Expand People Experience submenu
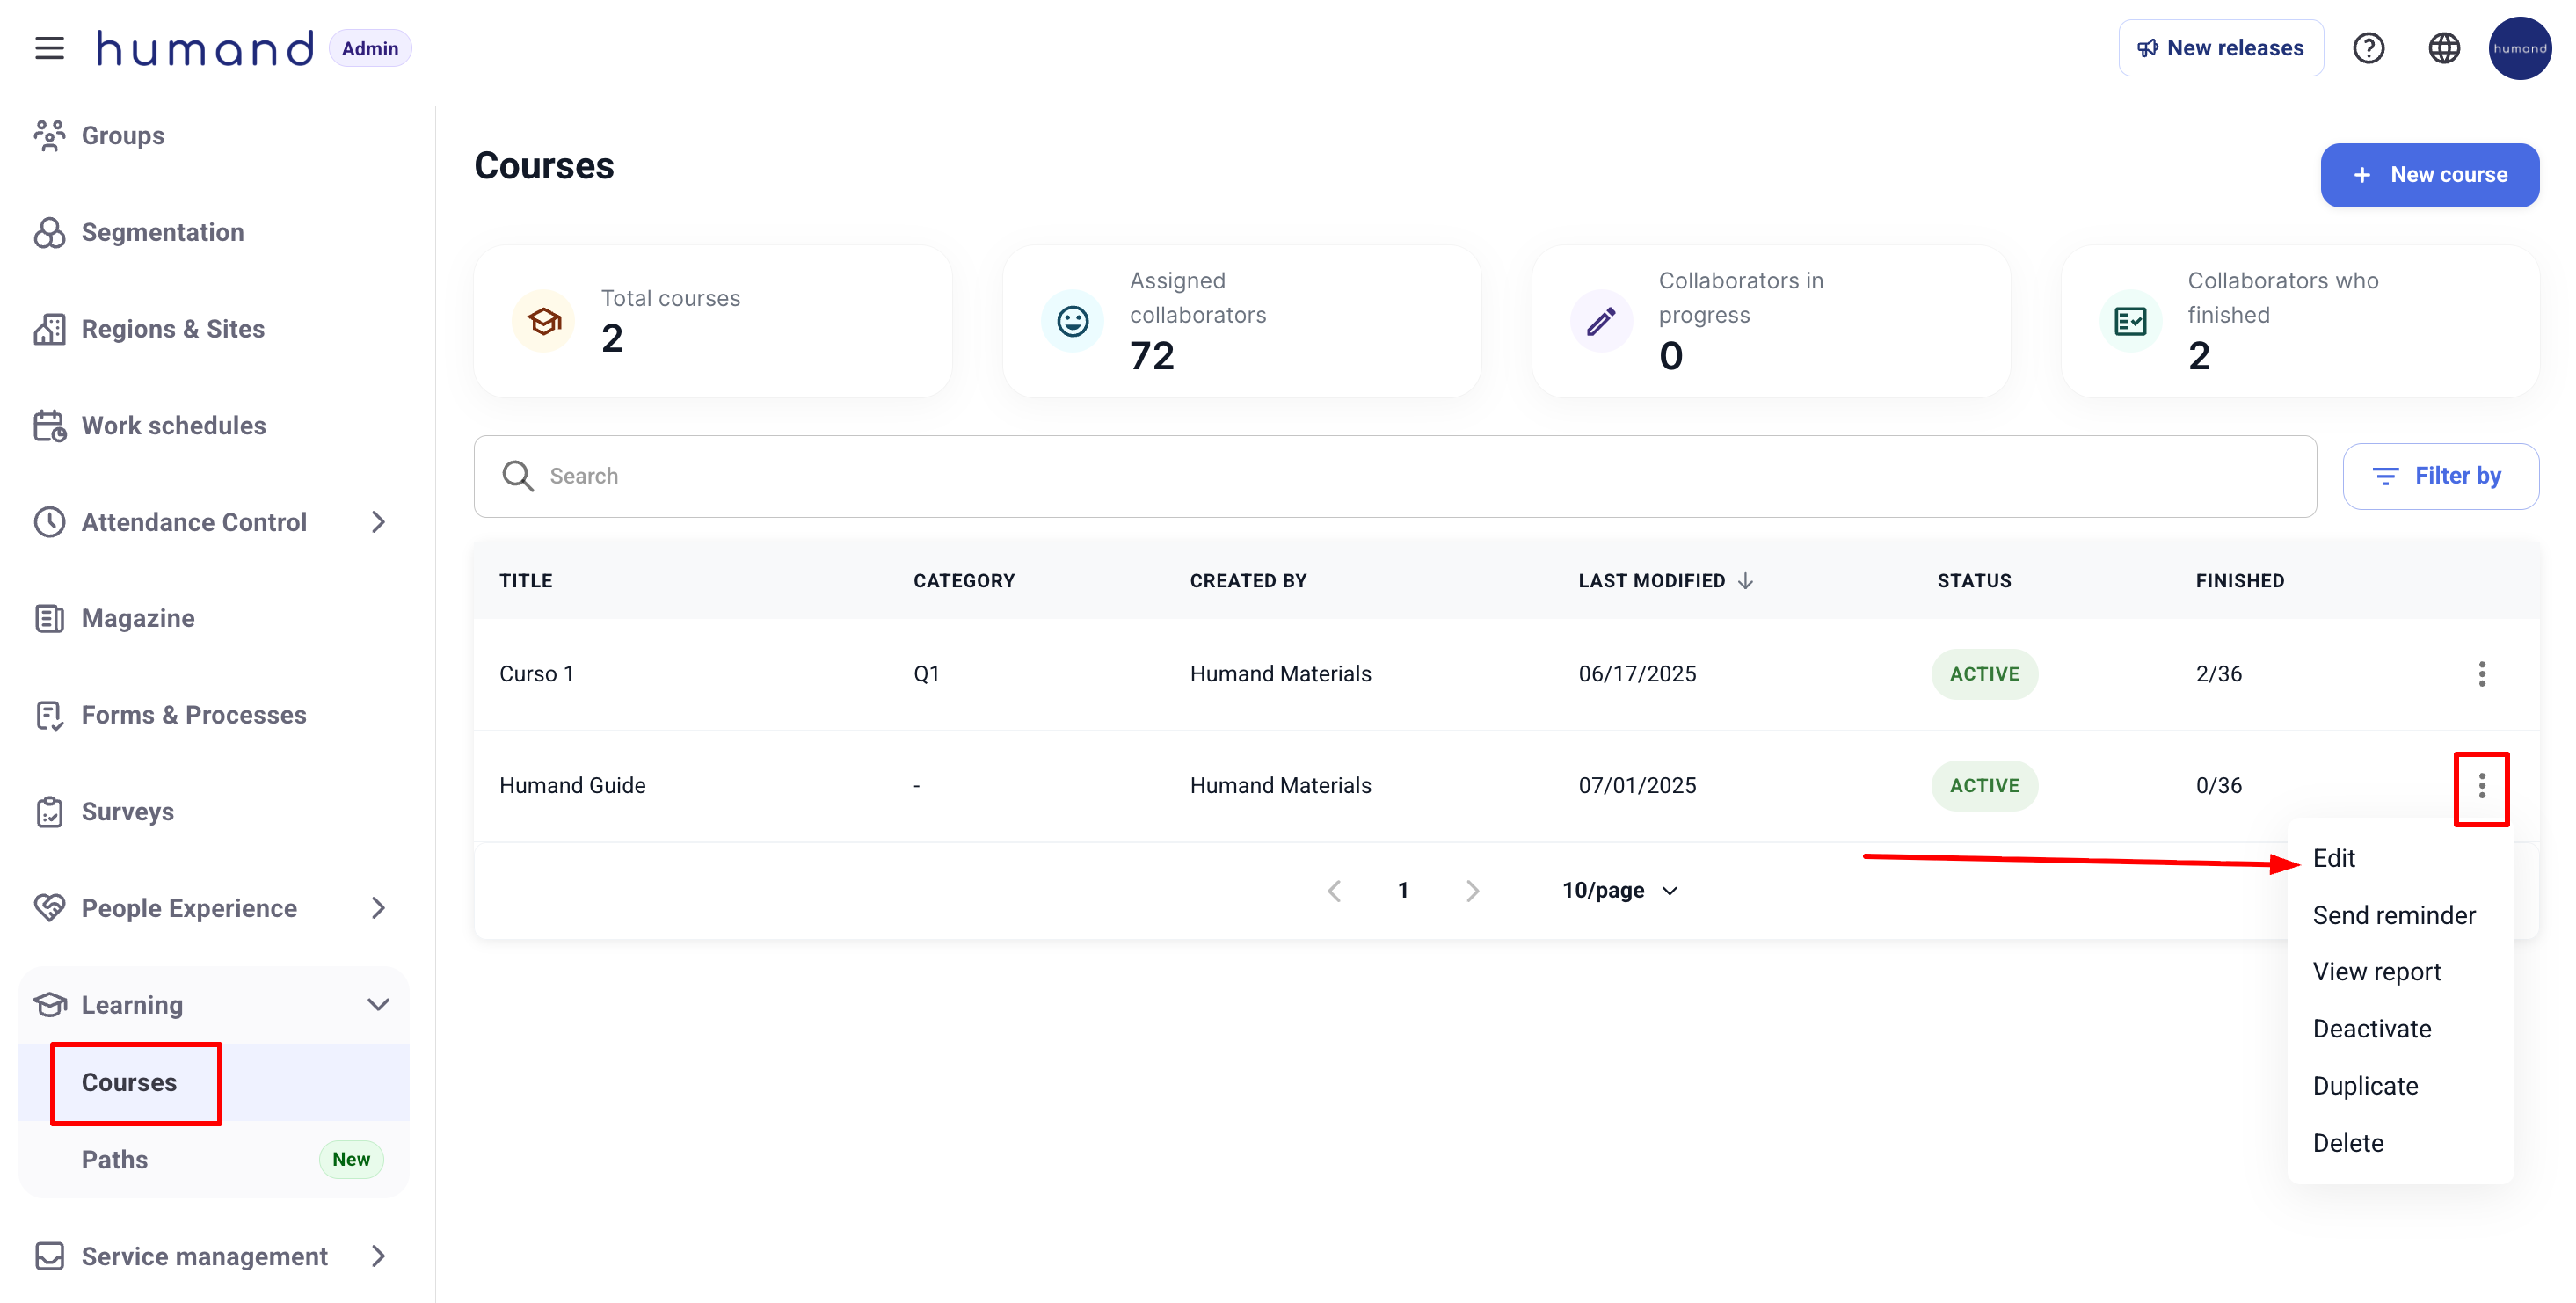This screenshot has height=1303, width=2576. point(378,908)
